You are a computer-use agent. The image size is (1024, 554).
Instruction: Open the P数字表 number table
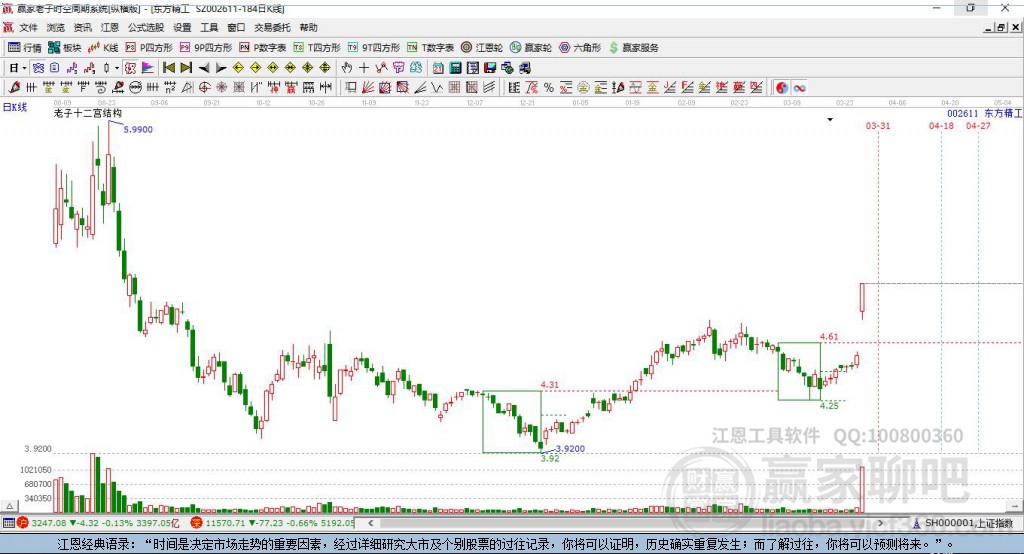[x=263, y=48]
